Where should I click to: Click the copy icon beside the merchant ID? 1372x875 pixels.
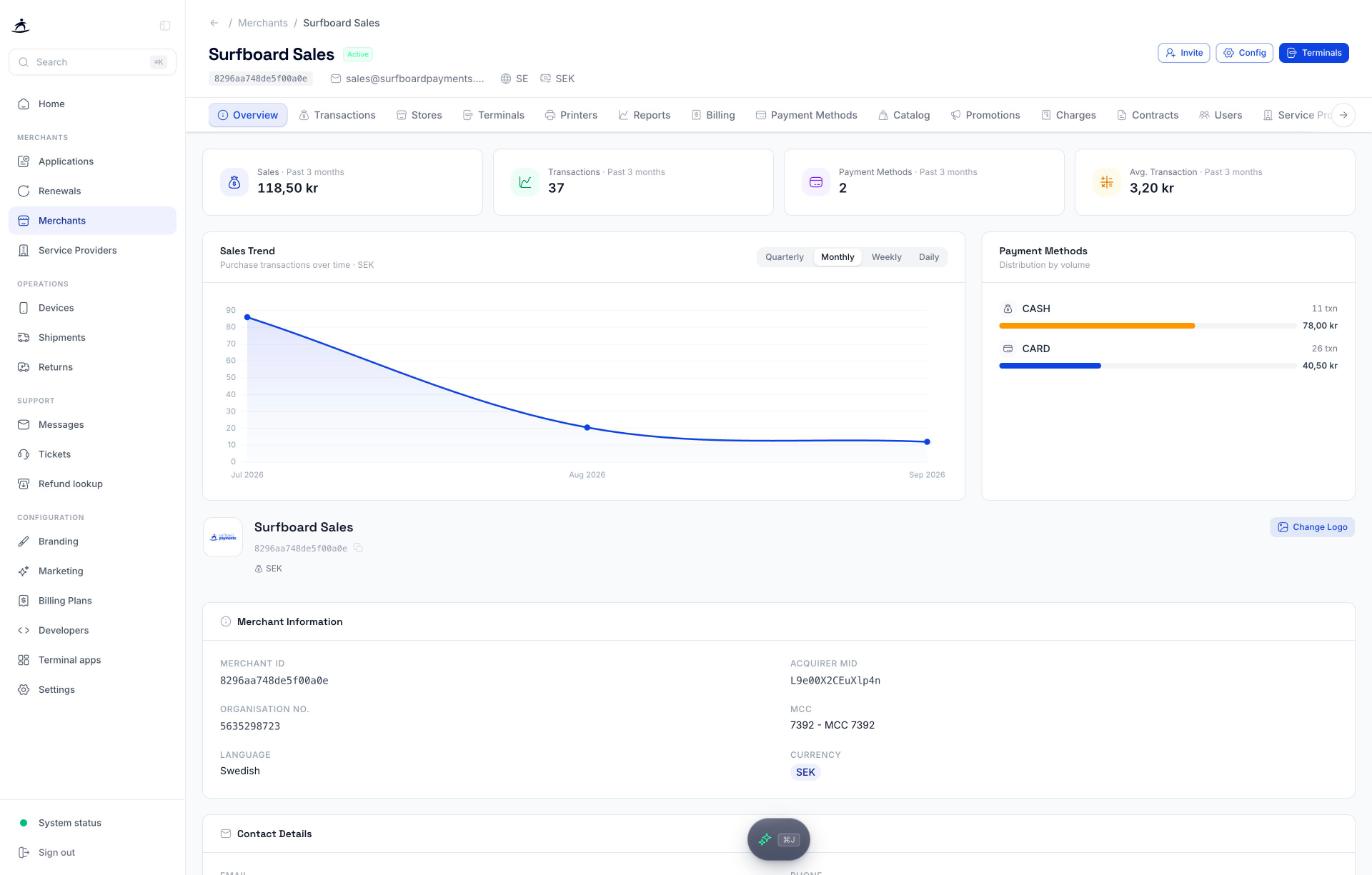(358, 548)
